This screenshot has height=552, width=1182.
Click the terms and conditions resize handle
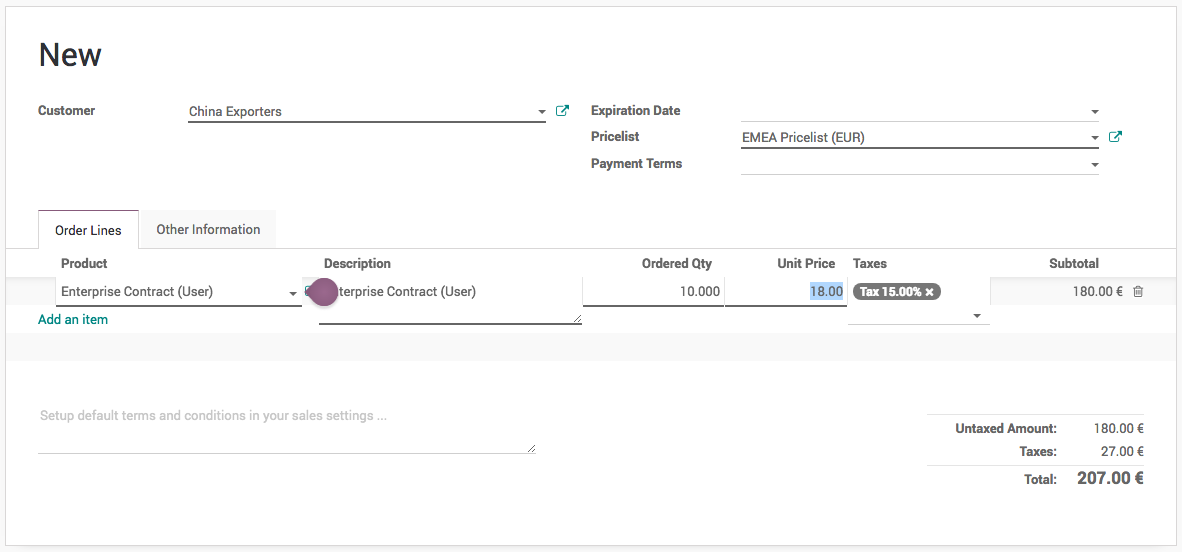(x=531, y=449)
